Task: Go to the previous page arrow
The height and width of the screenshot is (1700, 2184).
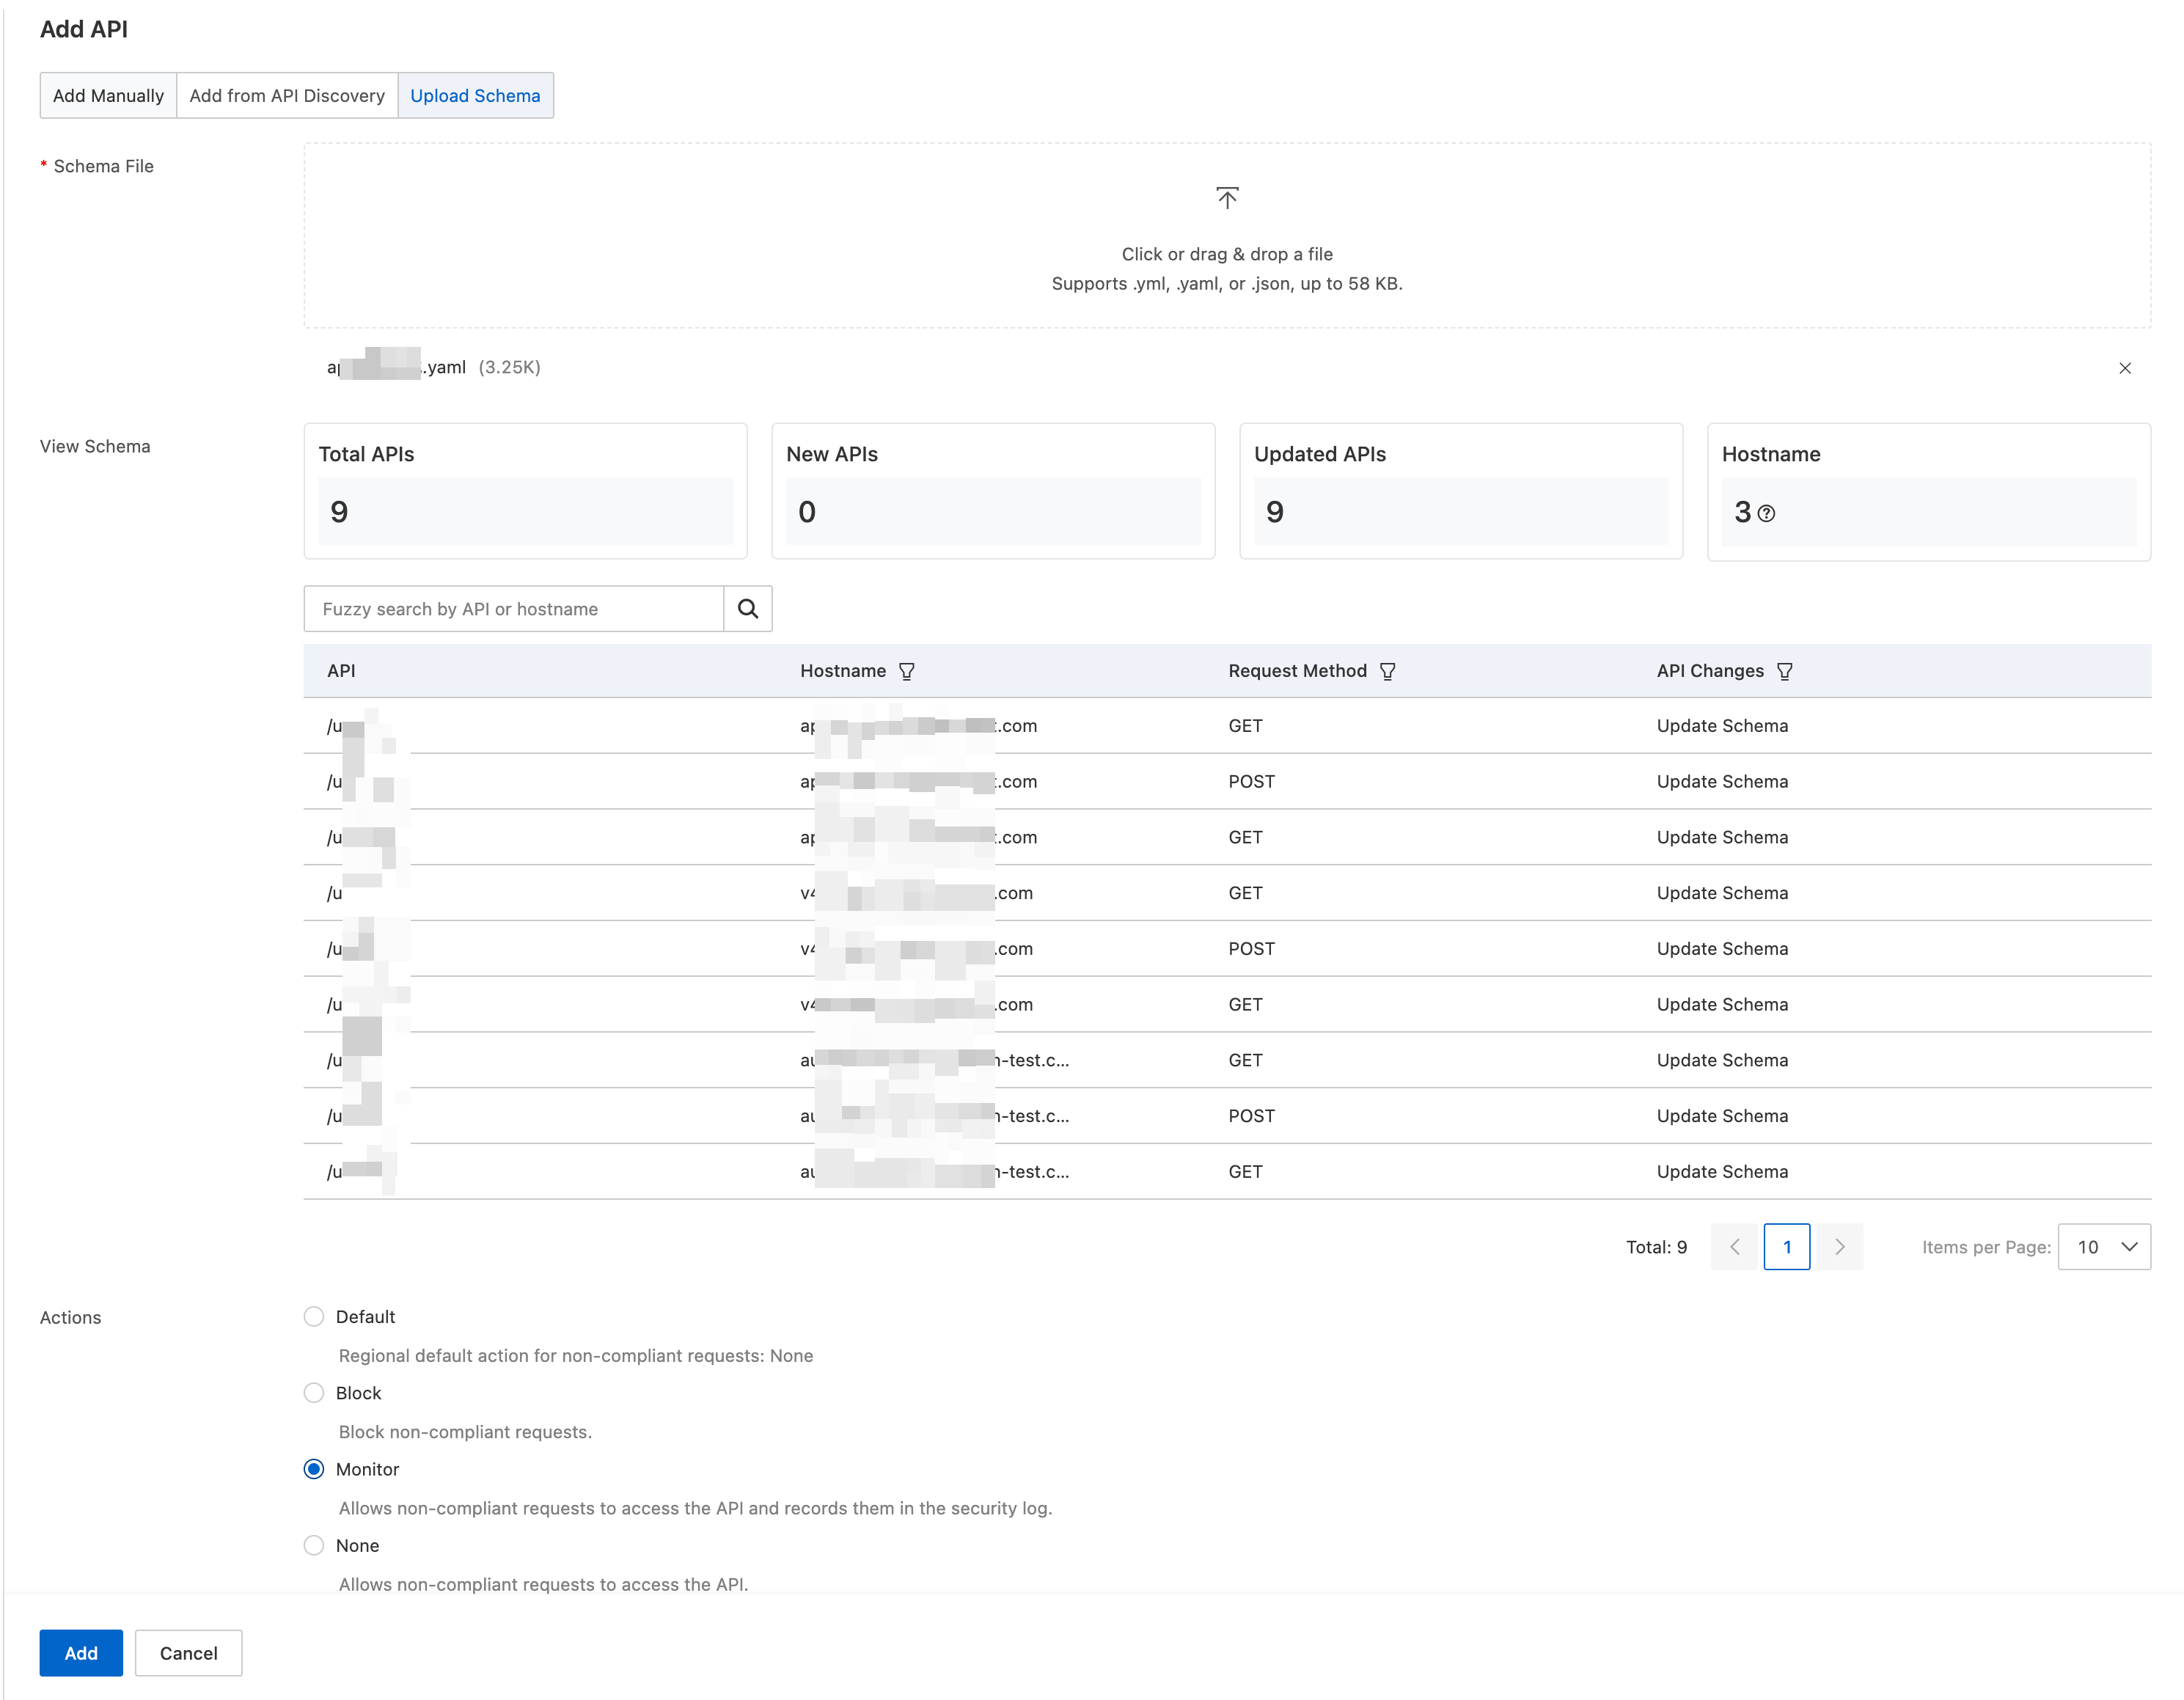Action: 1735,1246
